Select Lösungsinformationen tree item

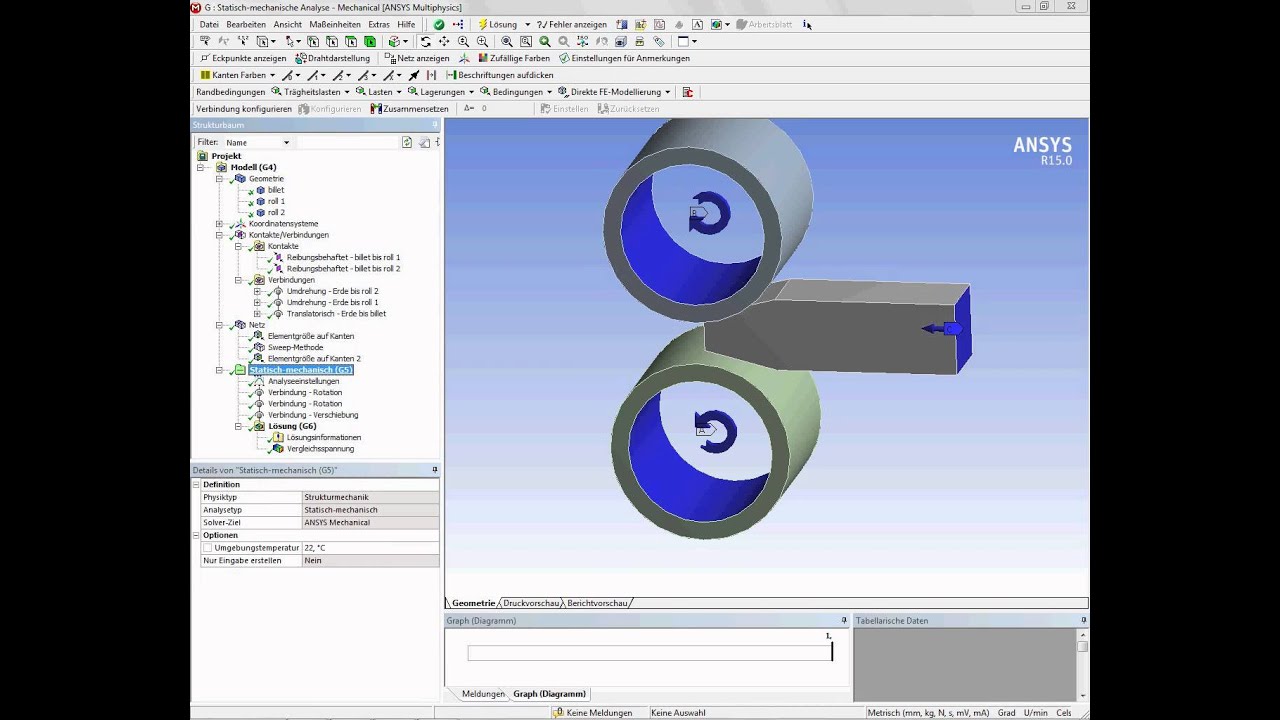tap(324, 437)
